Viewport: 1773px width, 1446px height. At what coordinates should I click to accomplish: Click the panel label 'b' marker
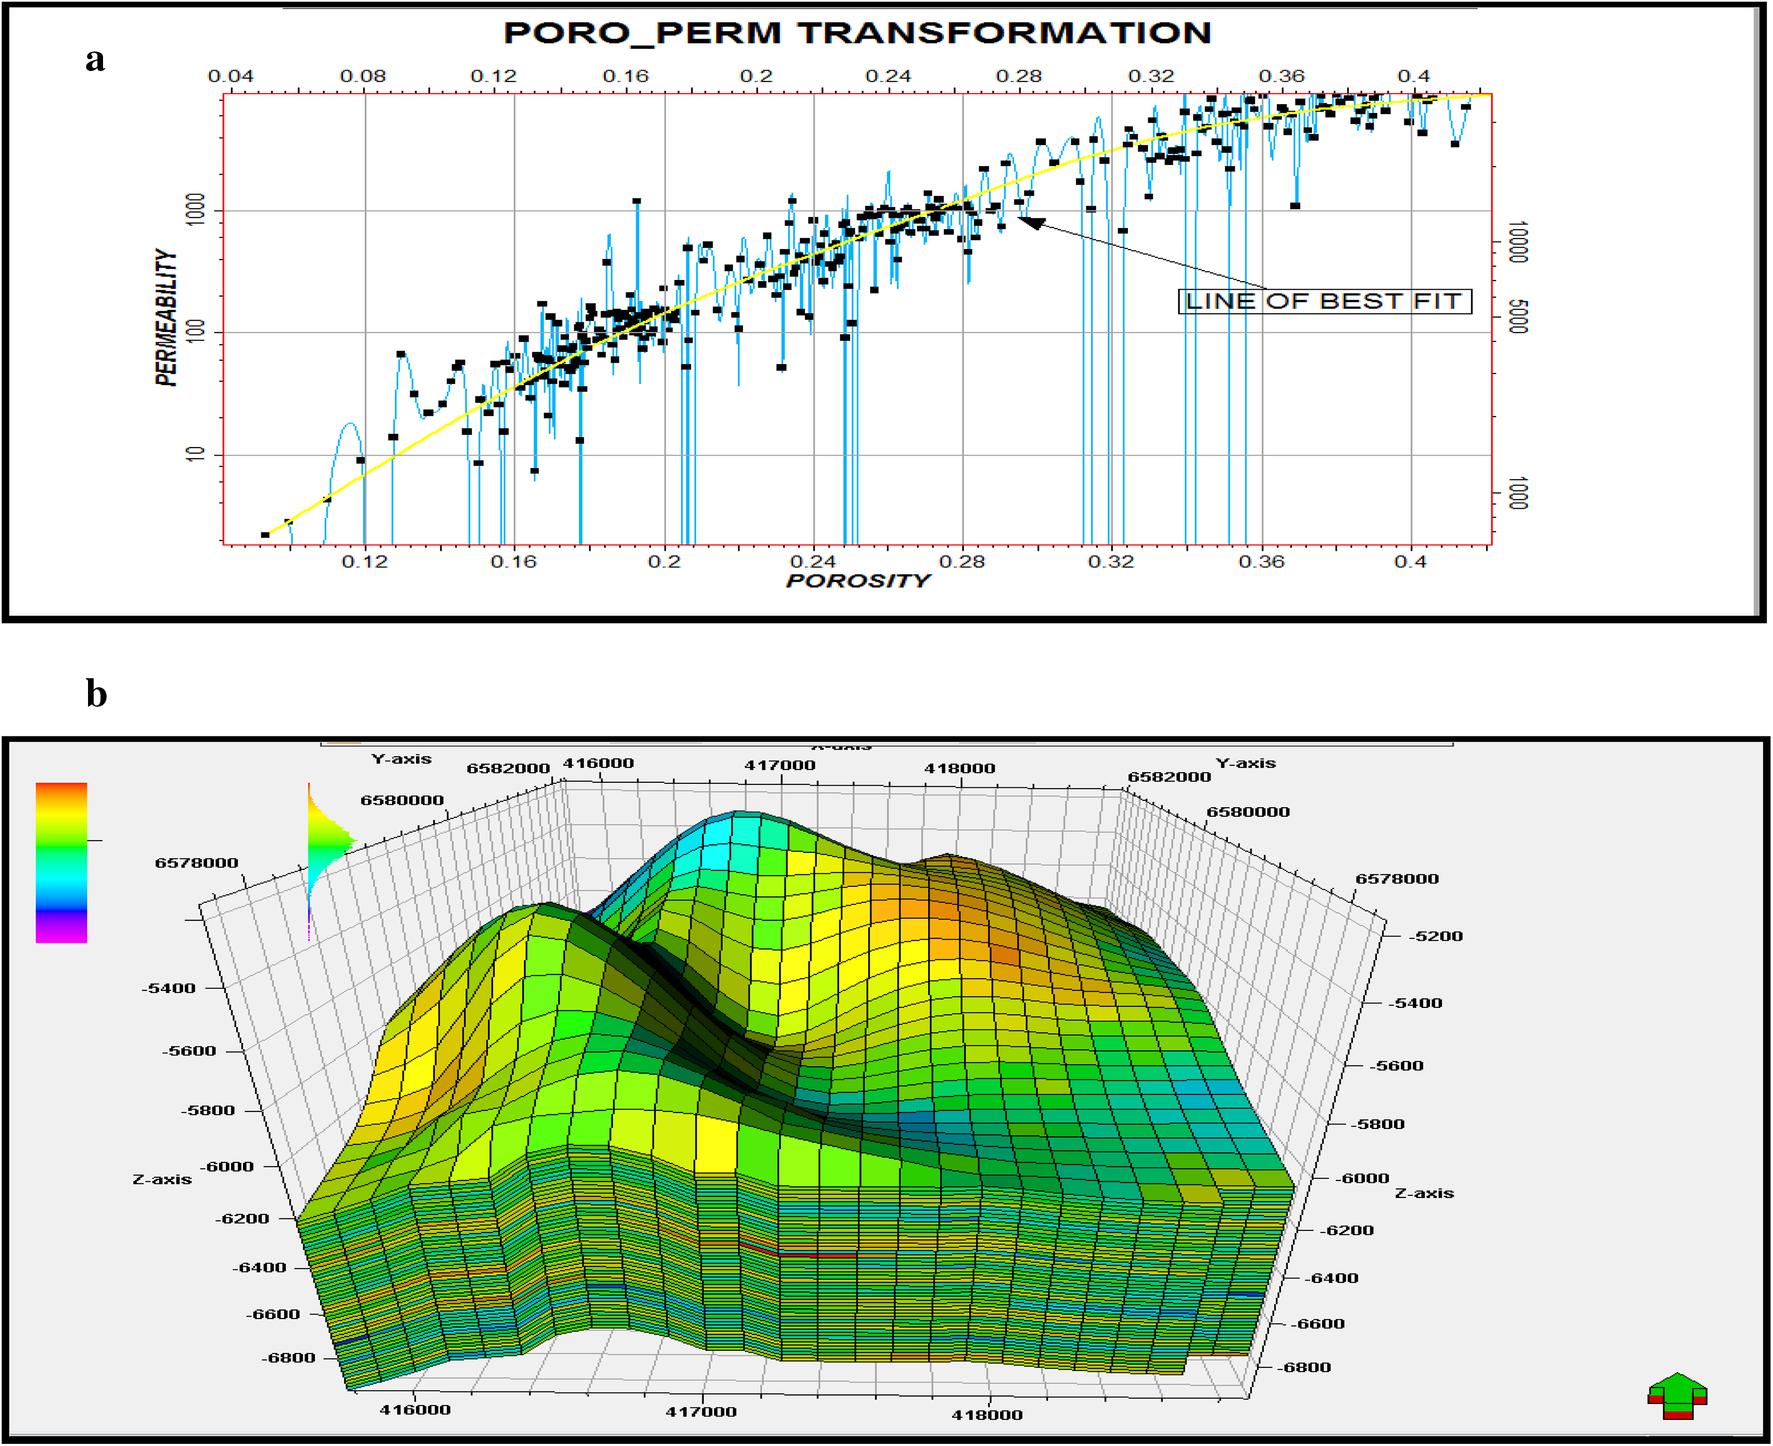(x=95, y=692)
